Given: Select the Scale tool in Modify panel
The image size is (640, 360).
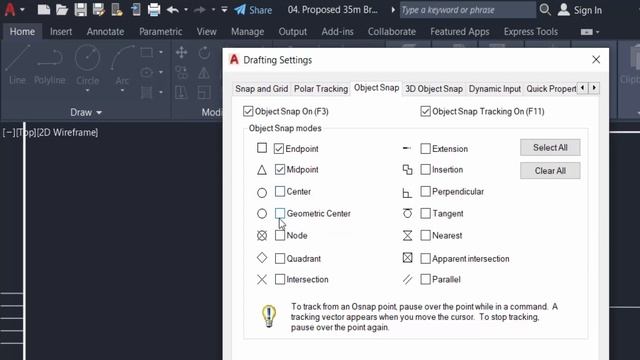Looking at the screenshot, I should [x=204, y=93].
